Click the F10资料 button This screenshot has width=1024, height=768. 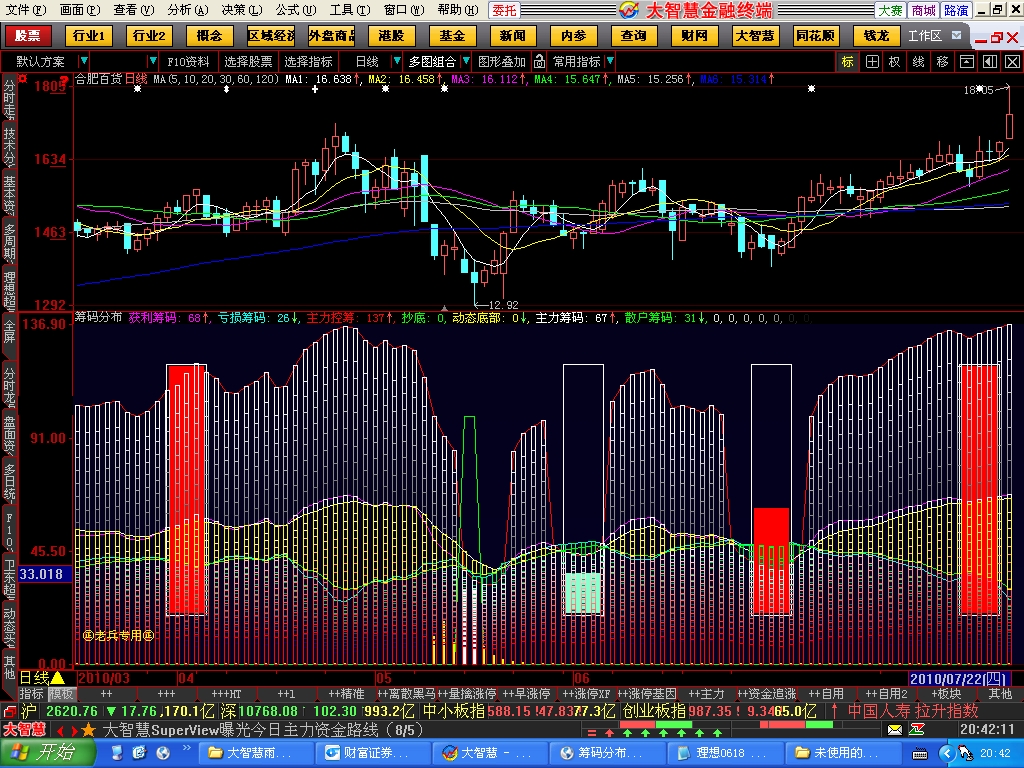click(188, 62)
